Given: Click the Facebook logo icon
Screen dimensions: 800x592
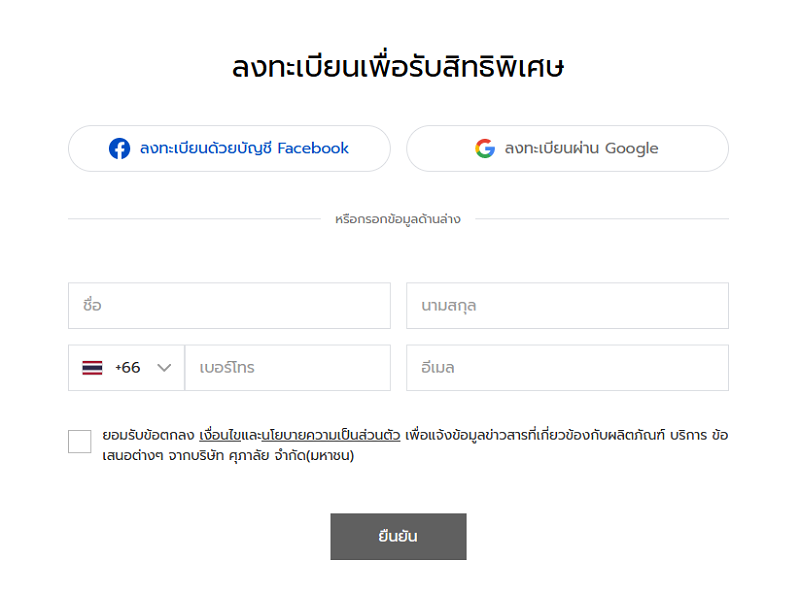Looking at the screenshot, I should tap(119, 149).
